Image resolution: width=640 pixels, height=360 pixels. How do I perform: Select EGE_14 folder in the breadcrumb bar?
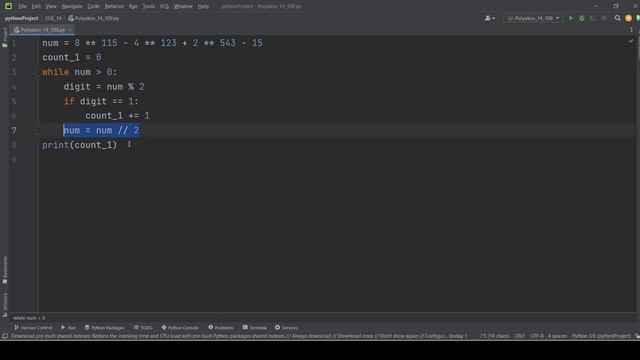click(x=53, y=18)
